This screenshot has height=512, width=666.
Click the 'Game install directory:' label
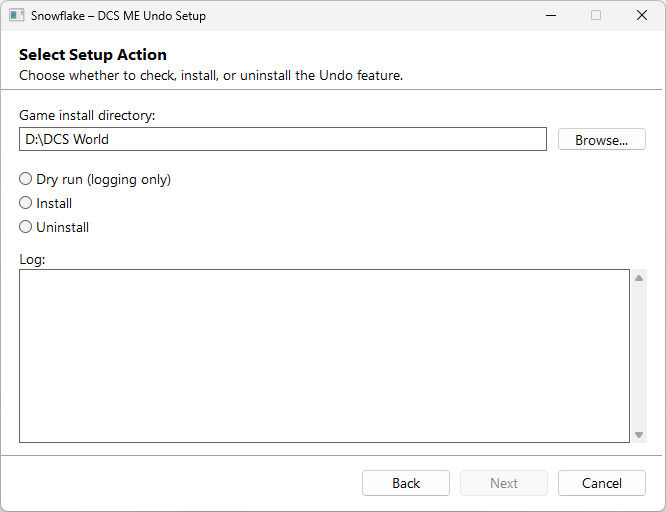[87, 115]
